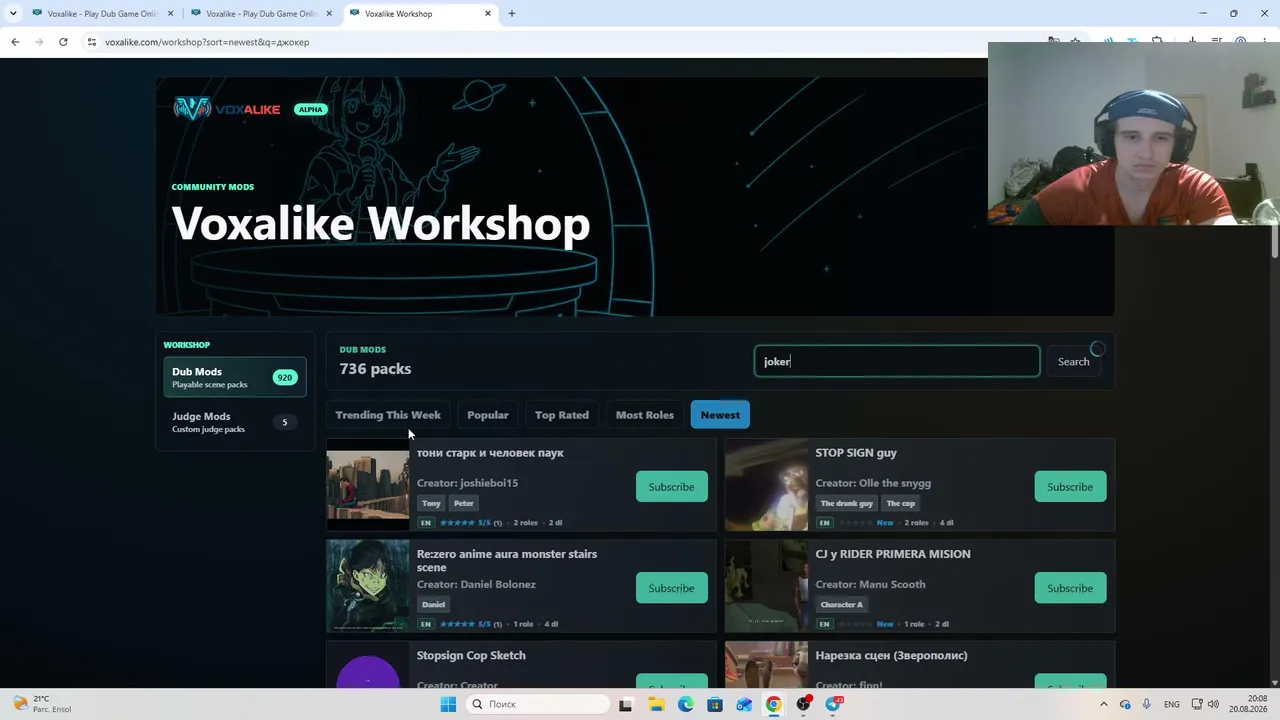Select the Voxalike Workshop browser tab
Screen dimensions: 1280x720
[420, 14]
